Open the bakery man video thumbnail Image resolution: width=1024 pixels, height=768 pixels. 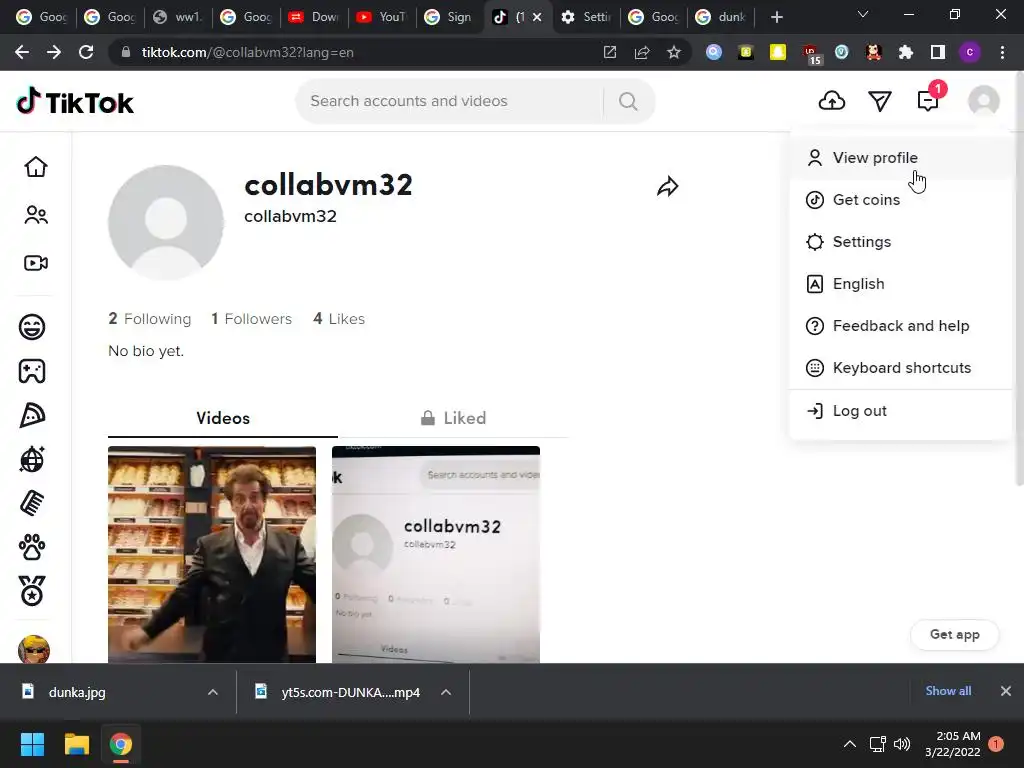212,554
